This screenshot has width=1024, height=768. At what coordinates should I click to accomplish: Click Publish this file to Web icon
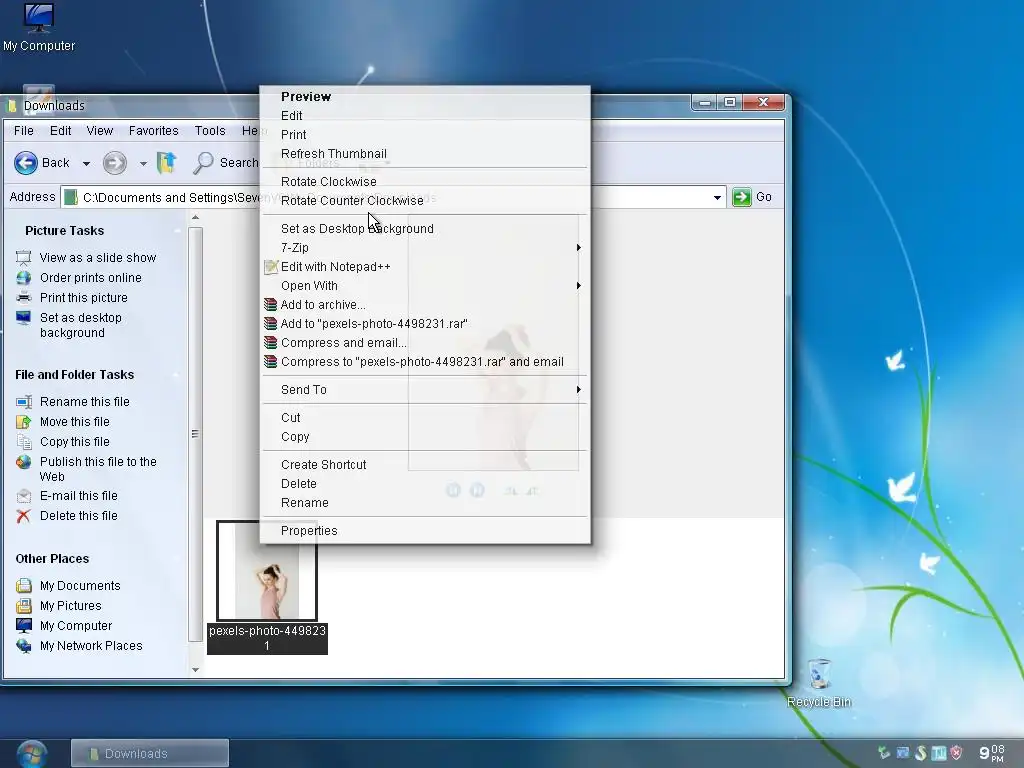(24, 462)
